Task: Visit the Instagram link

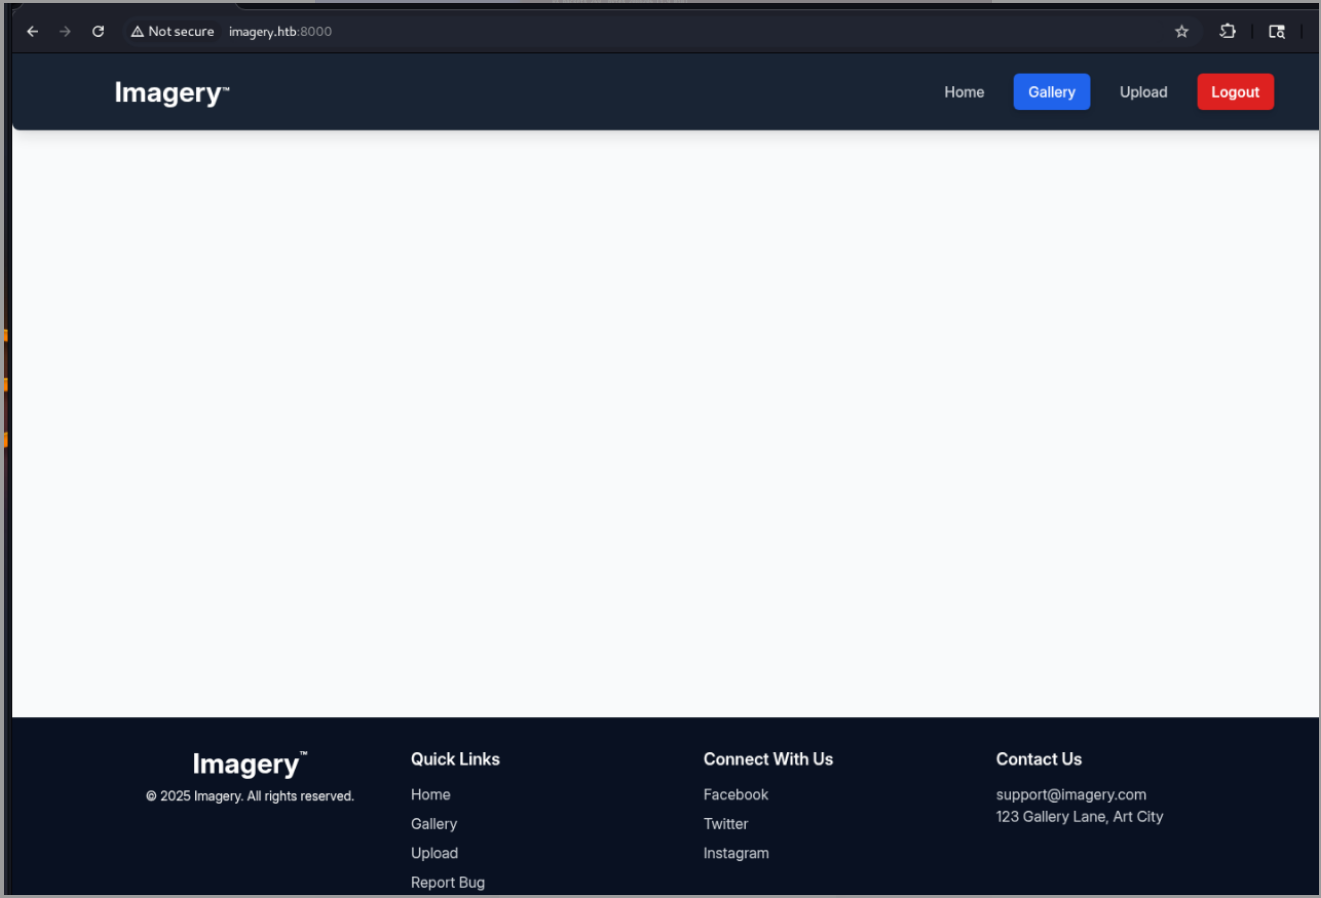Action: click(736, 853)
